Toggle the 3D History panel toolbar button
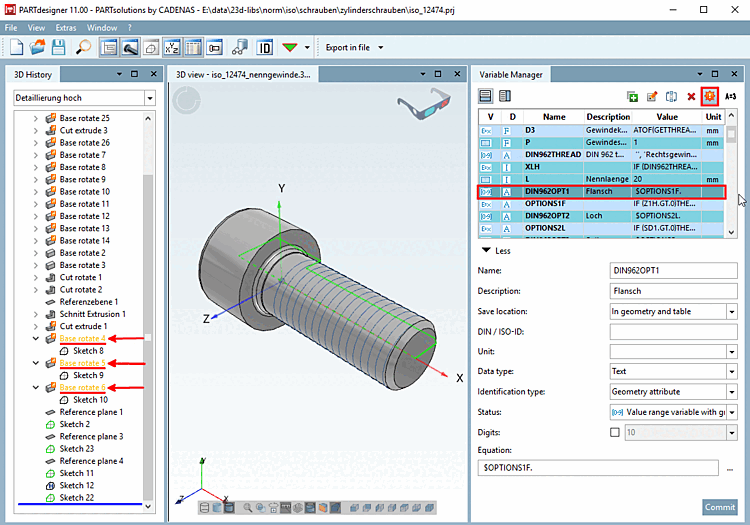Screen dimensions: 750x525 [x=108, y=47]
